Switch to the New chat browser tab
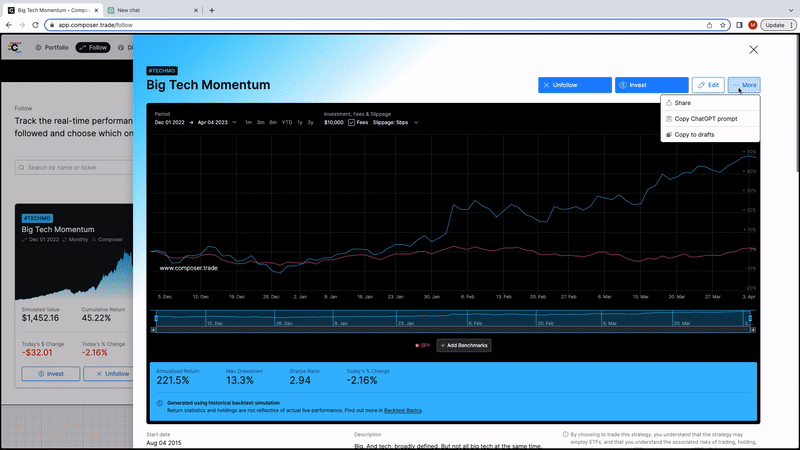This screenshot has height=450, width=800. point(153,10)
